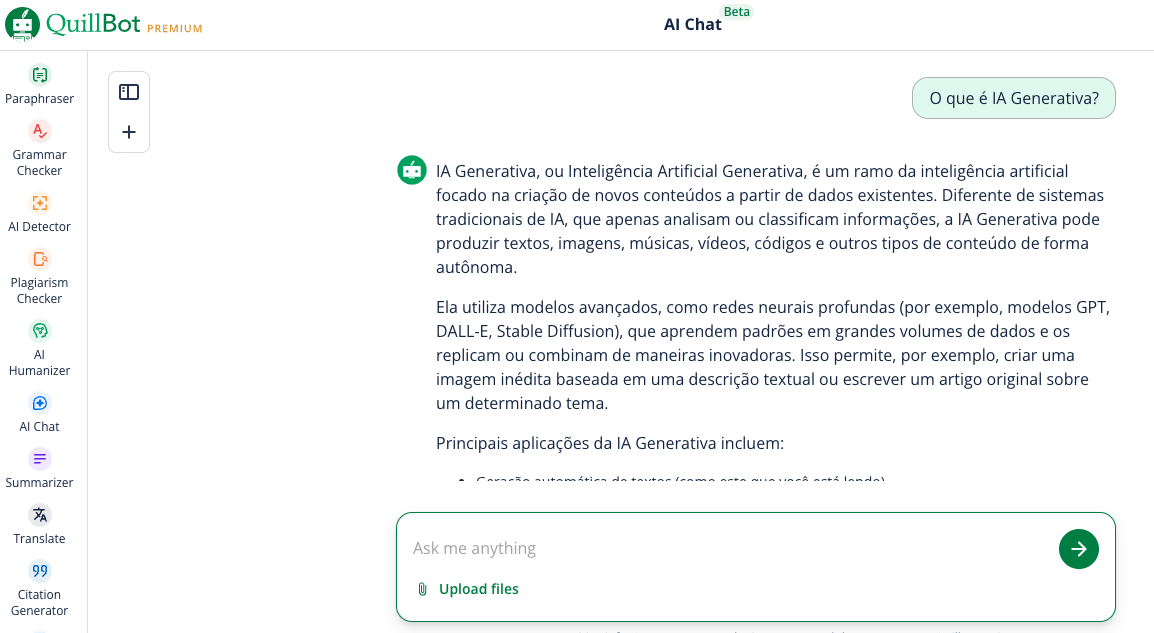
Task: Click the QuillBot chat avatar icon
Action: tap(412, 170)
